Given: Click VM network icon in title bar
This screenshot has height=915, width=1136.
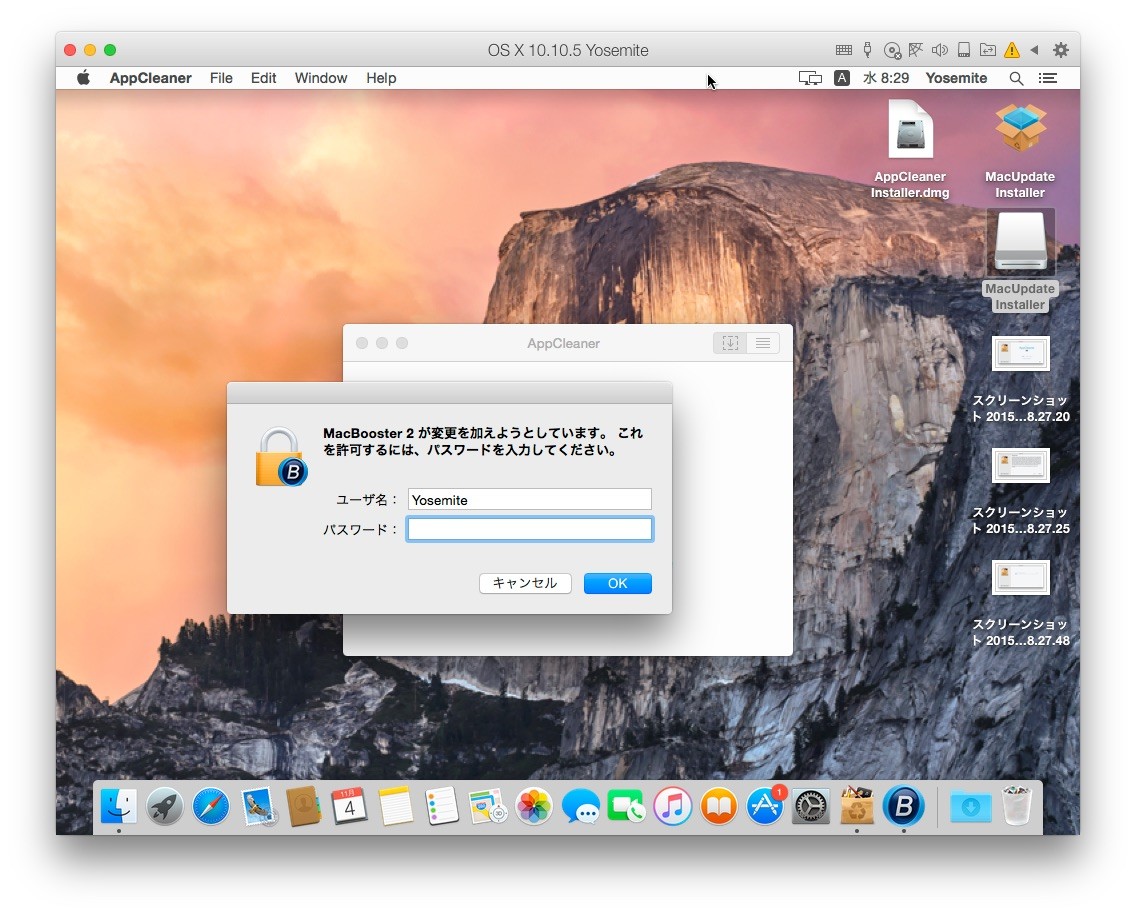Looking at the screenshot, I should pyautogui.click(x=916, y=50).
